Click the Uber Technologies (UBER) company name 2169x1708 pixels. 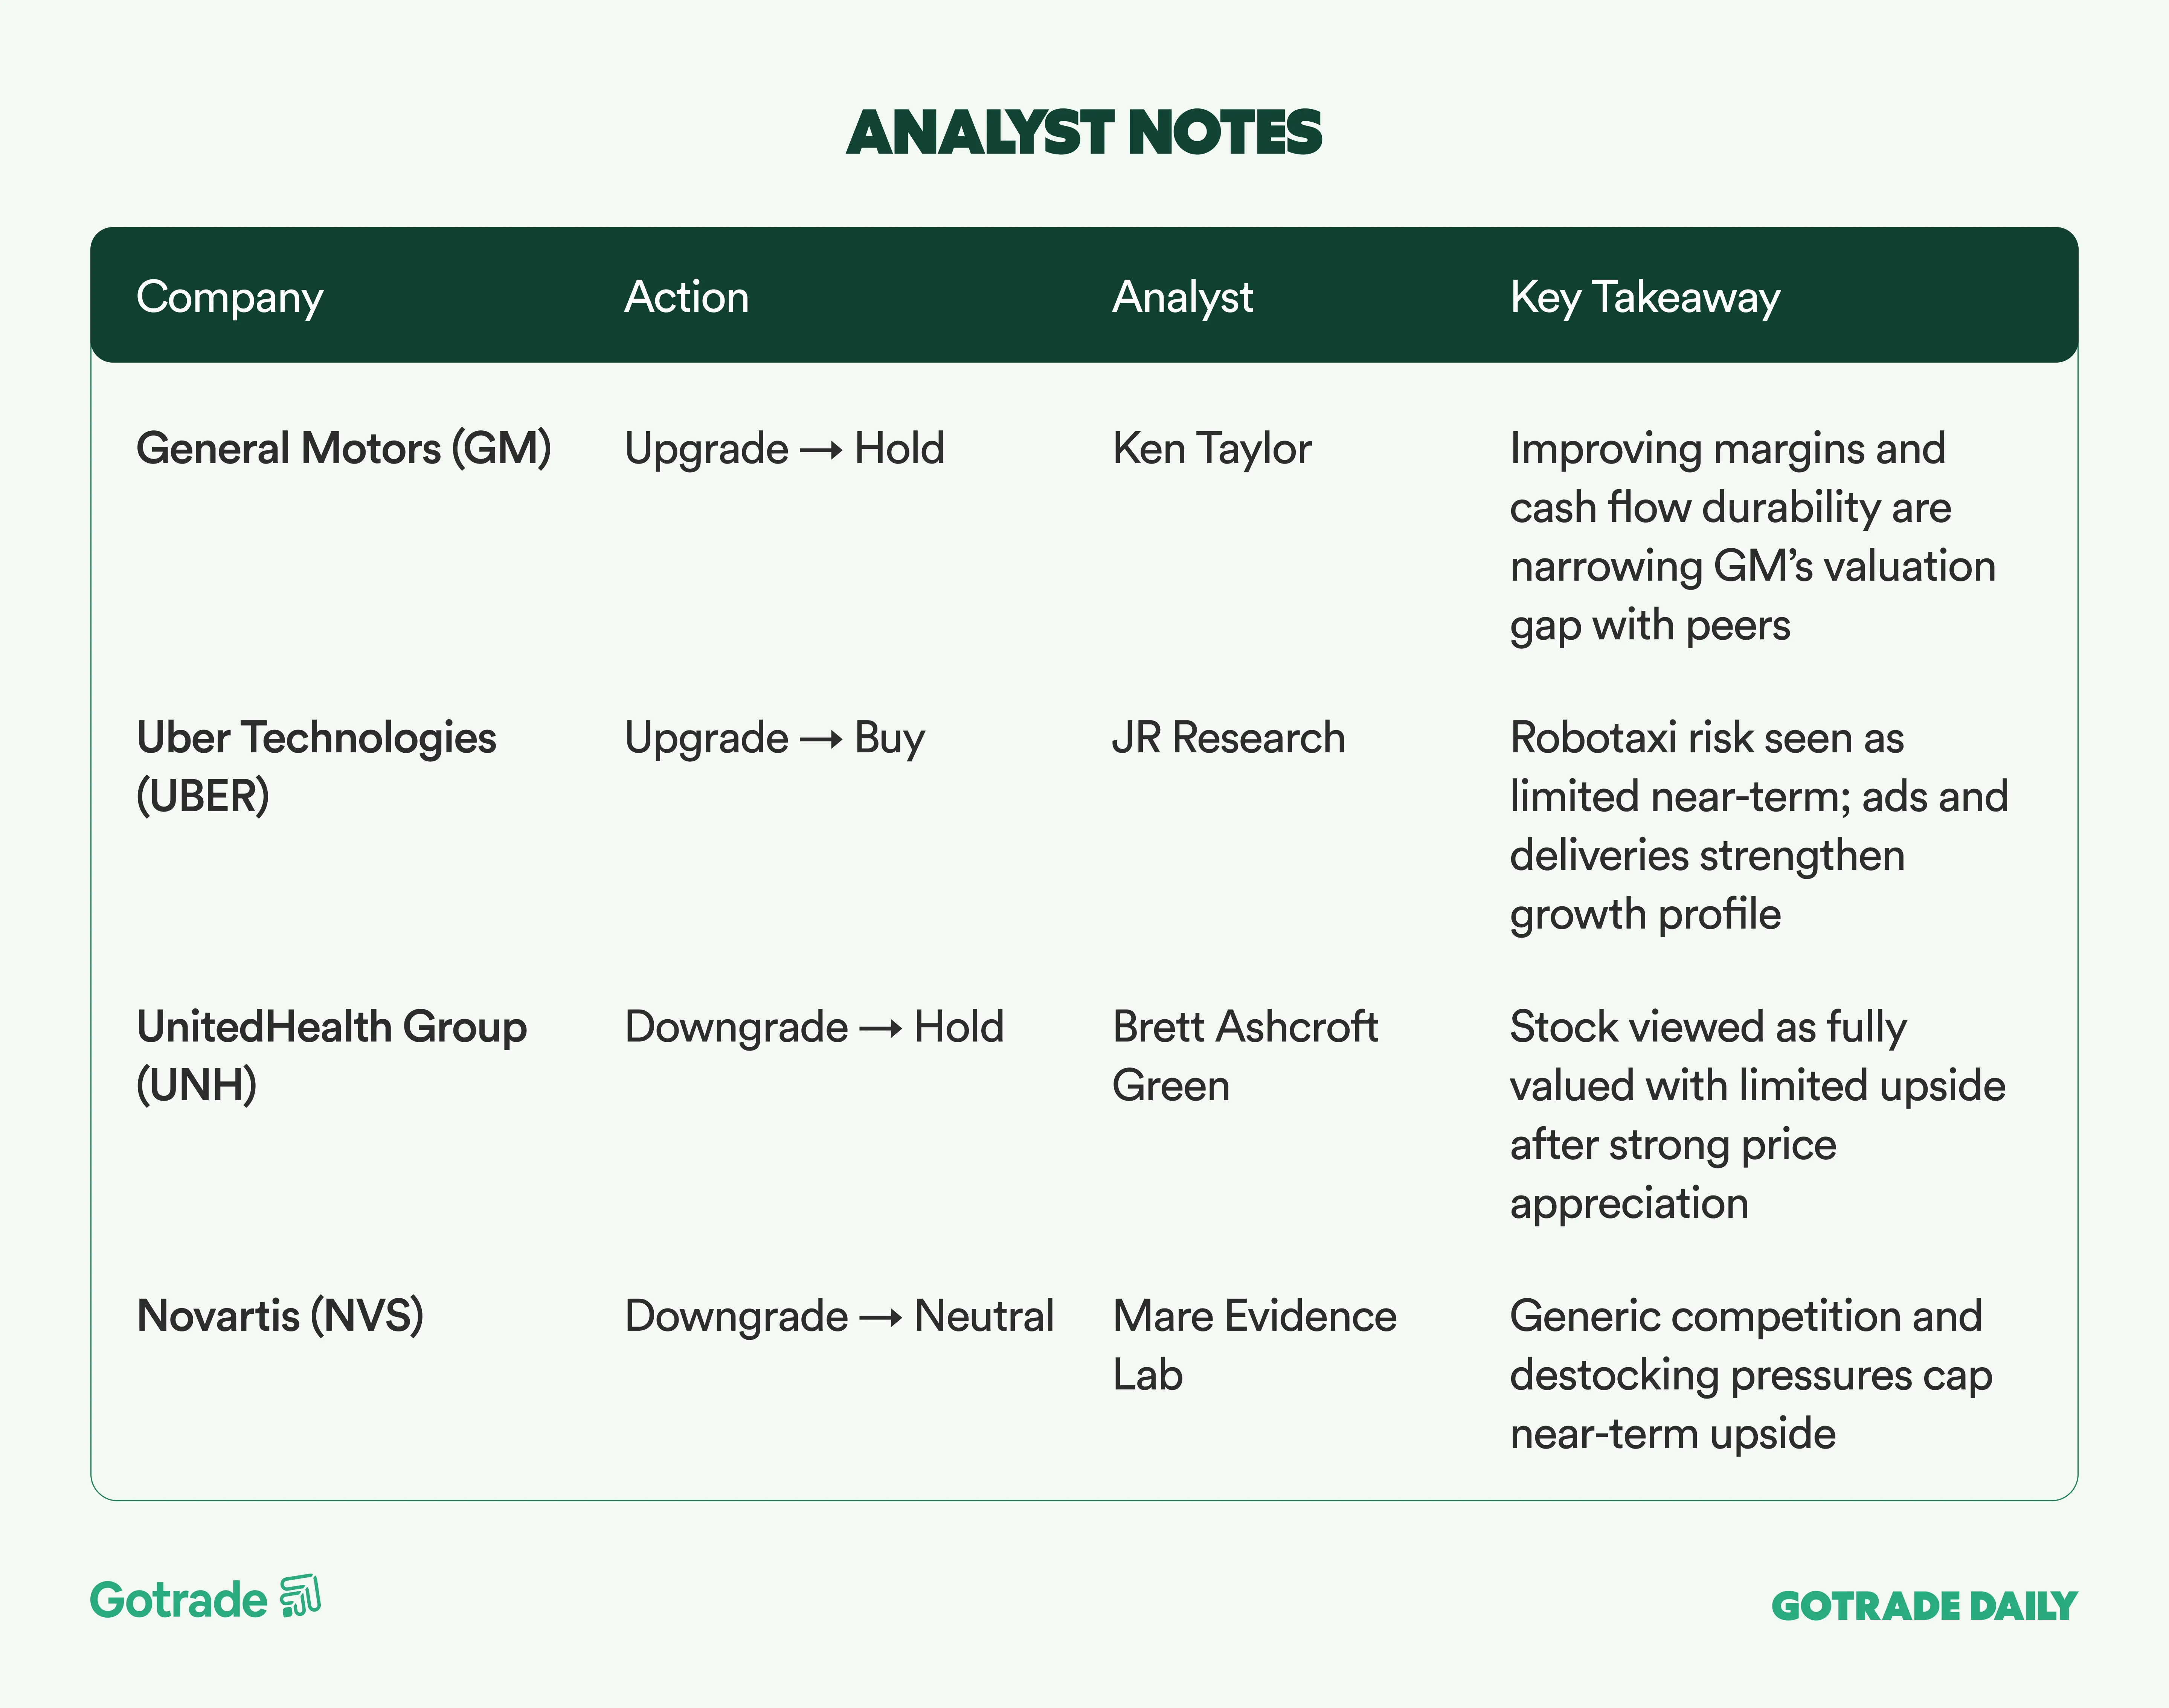pyautogui.click(x=316, y=766)
